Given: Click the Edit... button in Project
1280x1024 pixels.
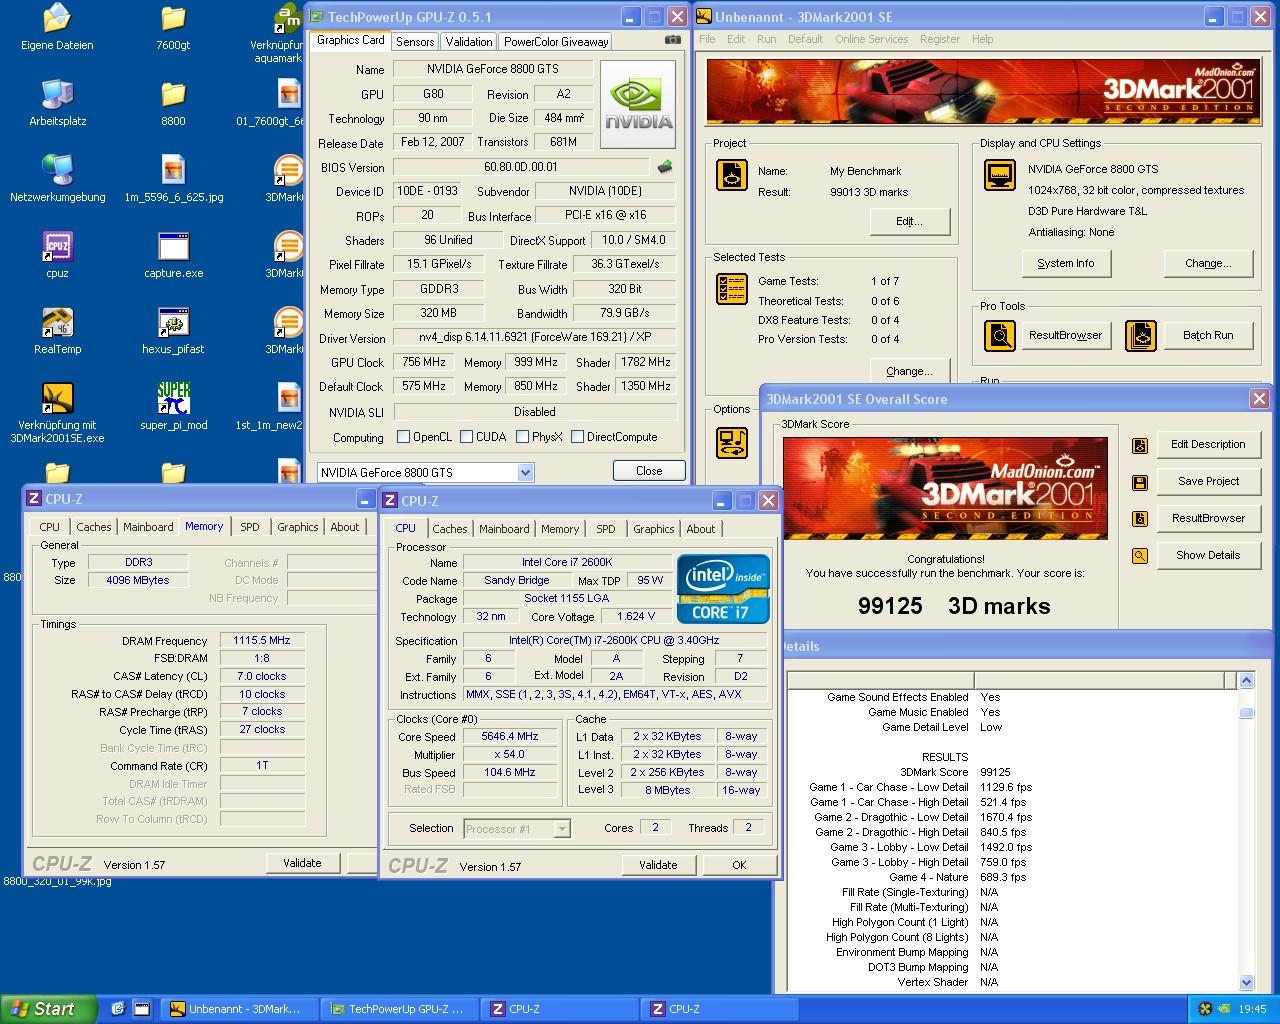Looking at the screenshot, I should 908,221.
